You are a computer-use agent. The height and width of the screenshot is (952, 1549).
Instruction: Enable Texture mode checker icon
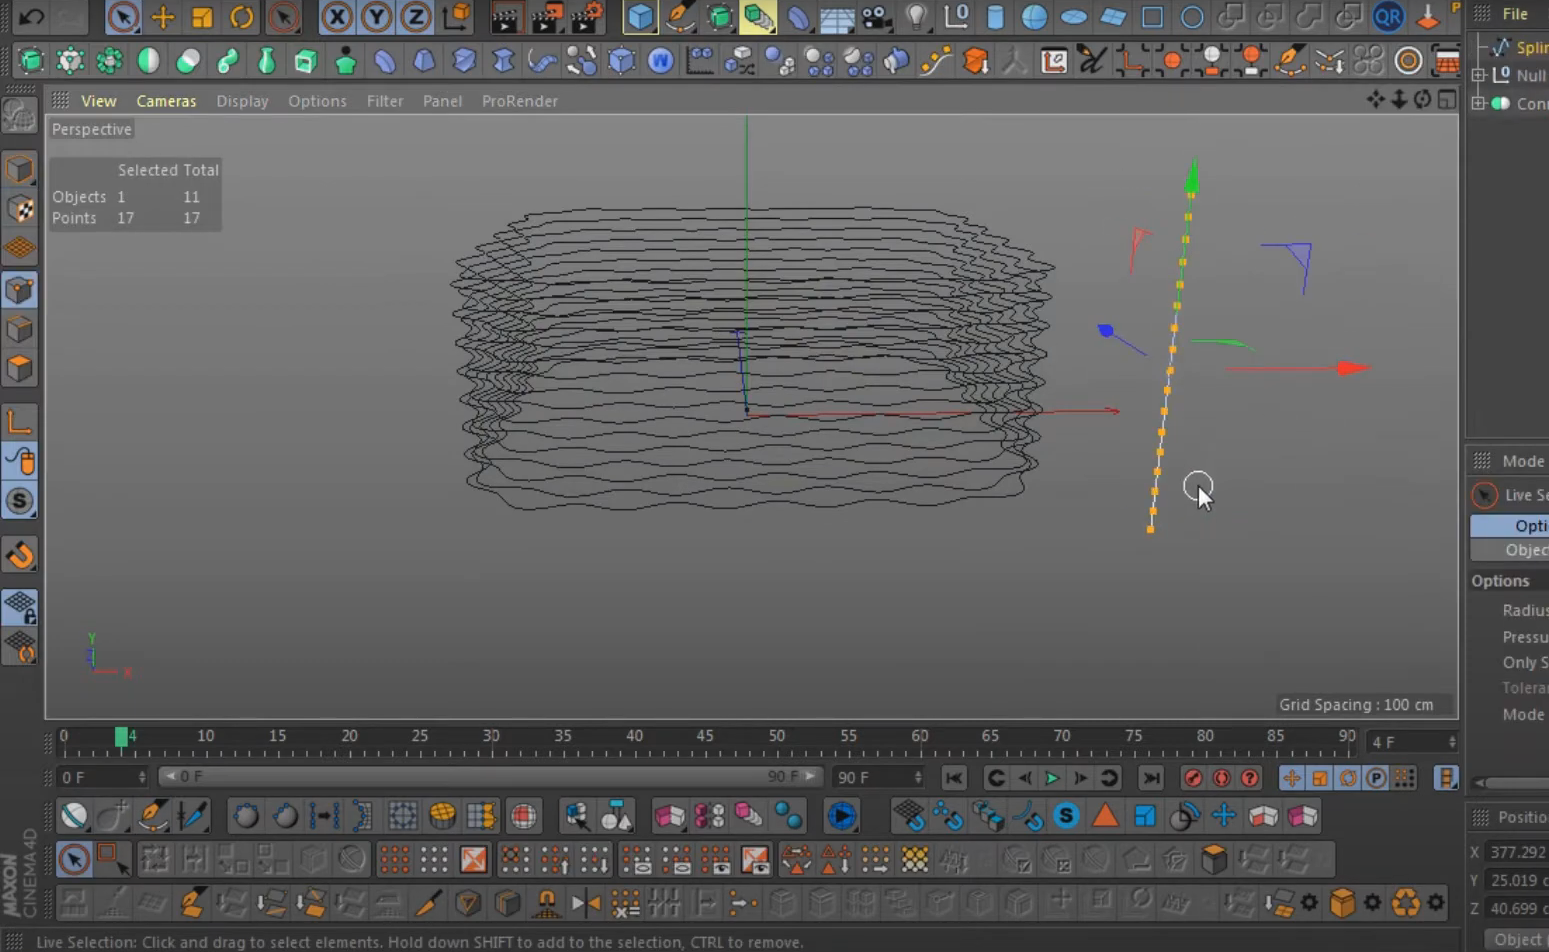point(19,209)
